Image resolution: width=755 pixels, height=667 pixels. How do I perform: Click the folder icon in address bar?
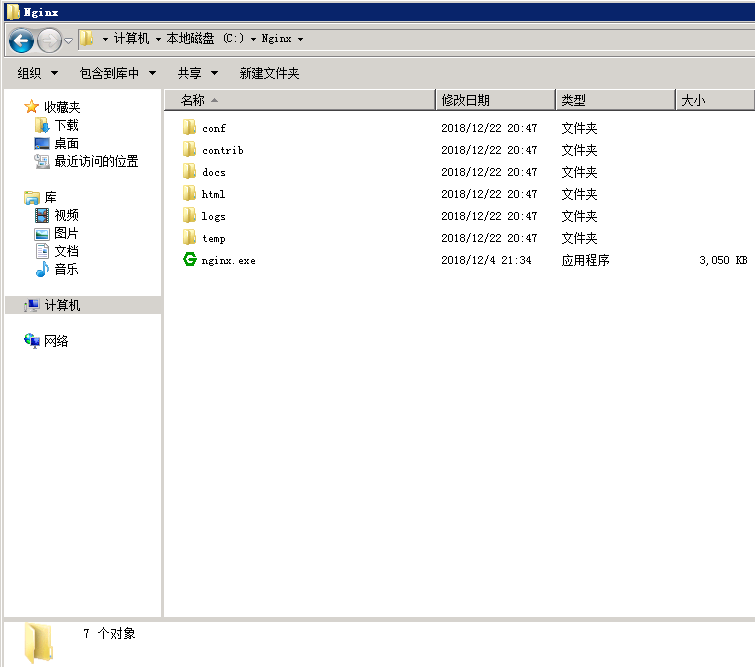pos(87,39)
